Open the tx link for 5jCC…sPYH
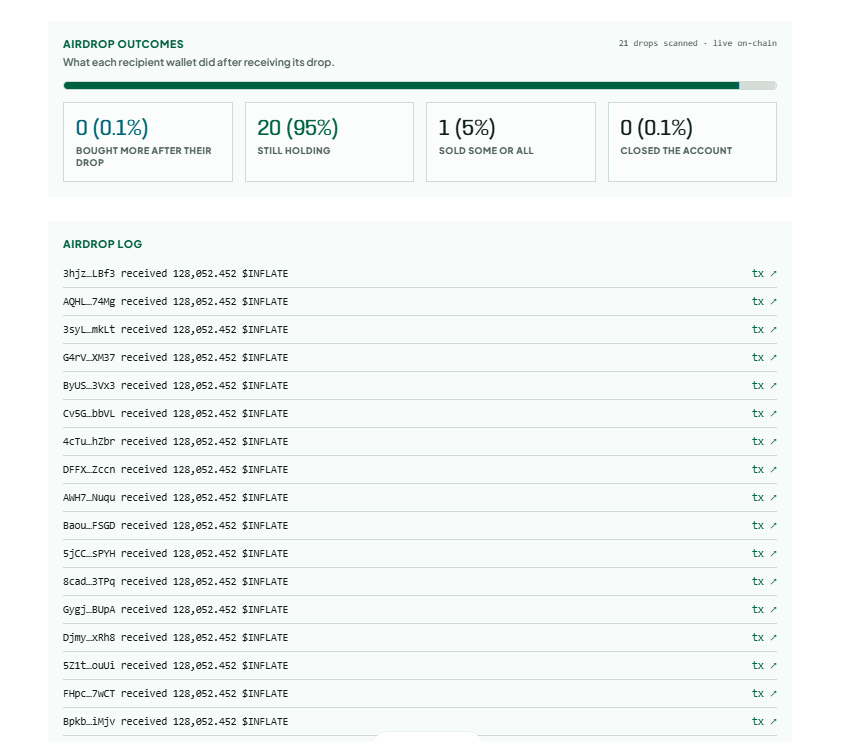This screenshot has height=742, width=866. (x=764, y=554)
